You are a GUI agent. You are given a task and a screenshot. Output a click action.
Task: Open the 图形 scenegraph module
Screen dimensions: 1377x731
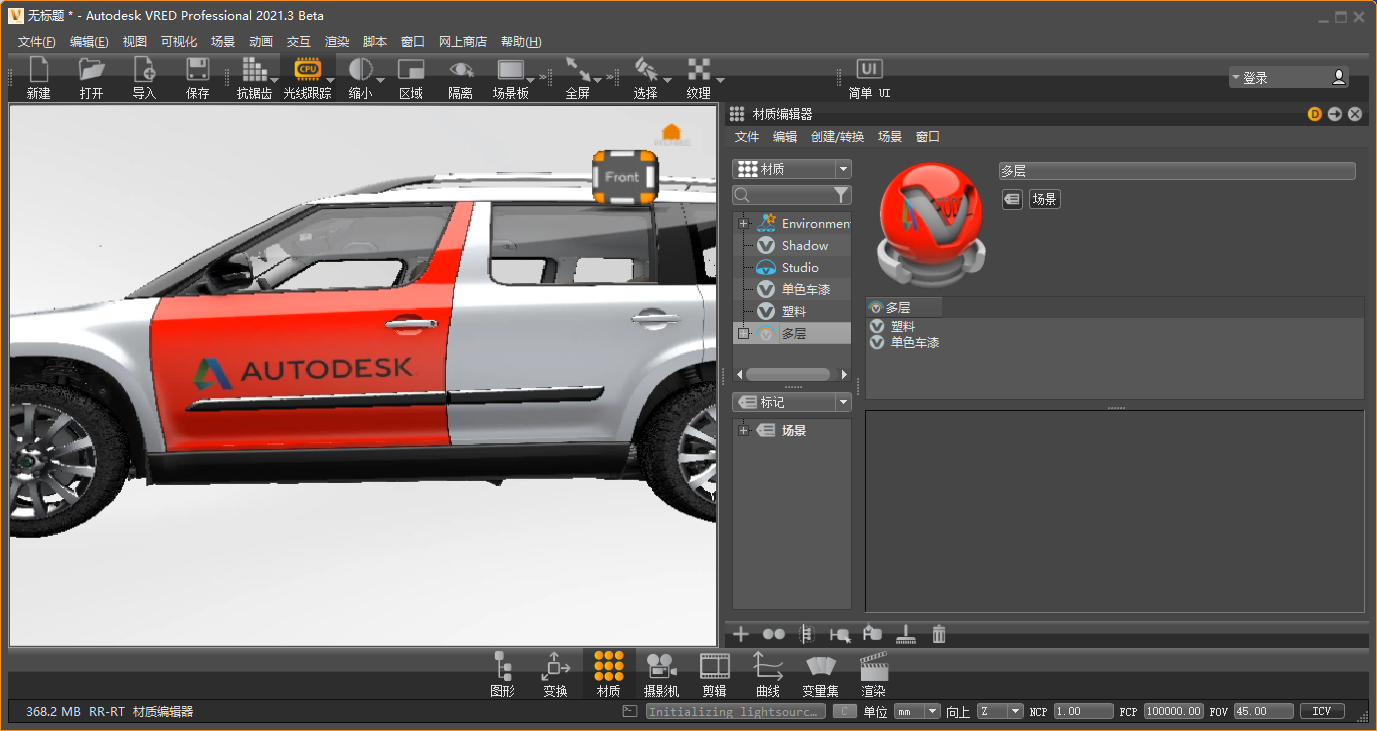[503, 674]
